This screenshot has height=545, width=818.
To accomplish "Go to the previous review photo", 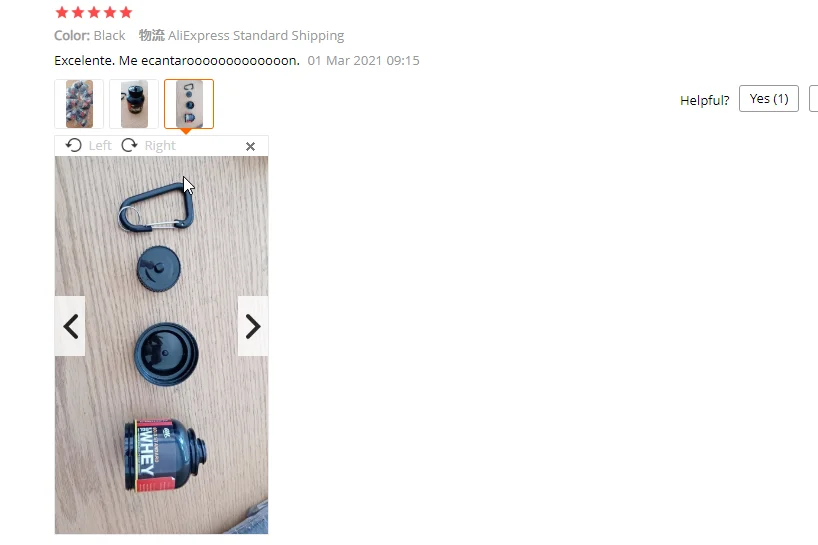I will pyautogui.click(x=70, y=326).
